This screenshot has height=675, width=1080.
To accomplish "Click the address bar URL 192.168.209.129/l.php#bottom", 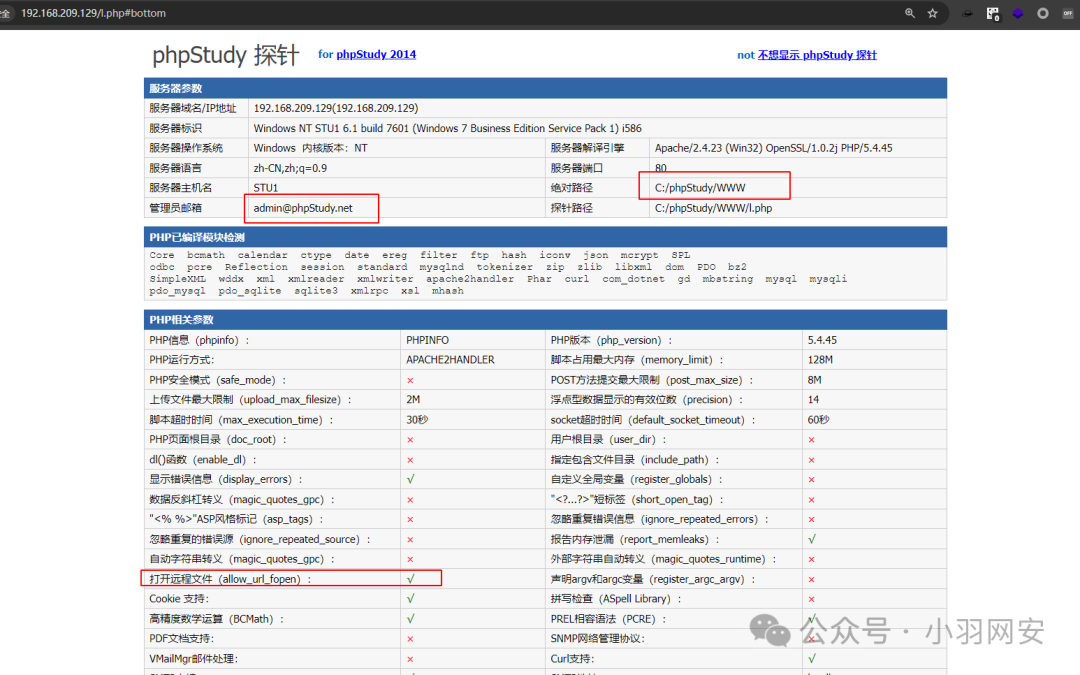I will click(93, 13).
